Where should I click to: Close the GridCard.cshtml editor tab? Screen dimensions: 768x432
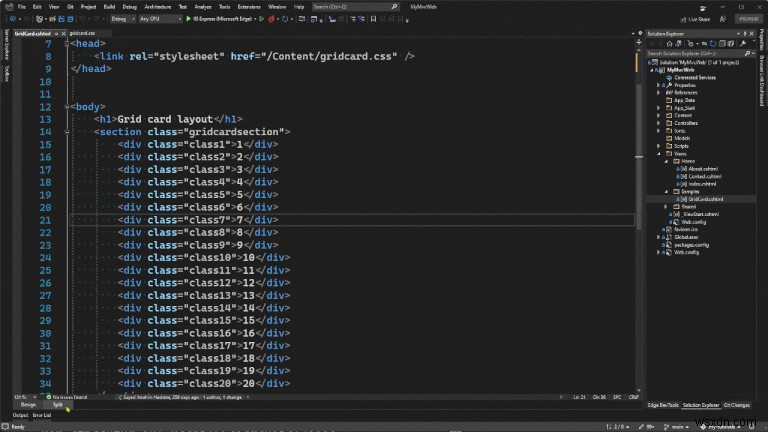pos(63,33)
